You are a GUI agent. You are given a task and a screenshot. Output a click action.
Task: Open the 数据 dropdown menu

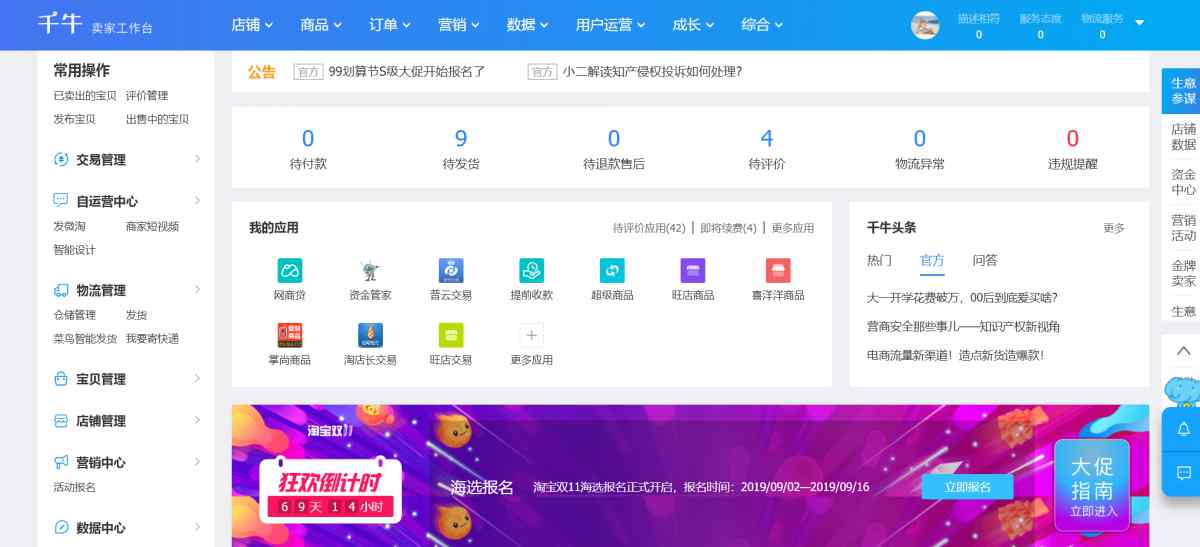pos(528,25)
